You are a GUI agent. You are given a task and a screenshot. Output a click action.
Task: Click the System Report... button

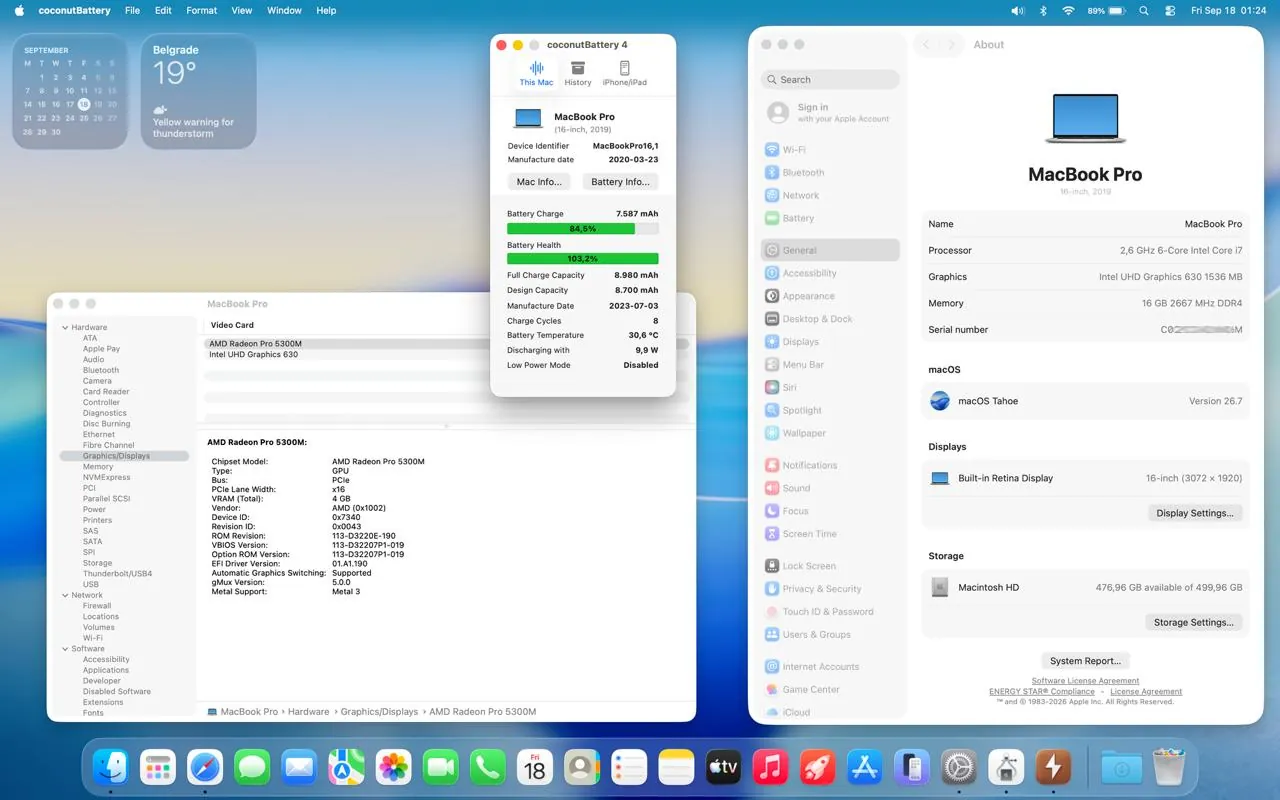click(1085, 661)
